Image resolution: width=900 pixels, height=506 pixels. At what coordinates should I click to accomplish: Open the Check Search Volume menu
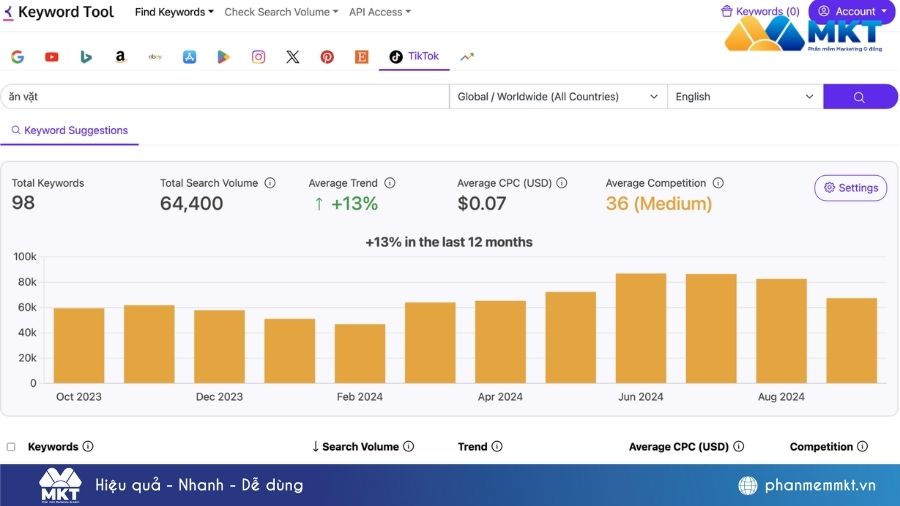pos(282,12)
